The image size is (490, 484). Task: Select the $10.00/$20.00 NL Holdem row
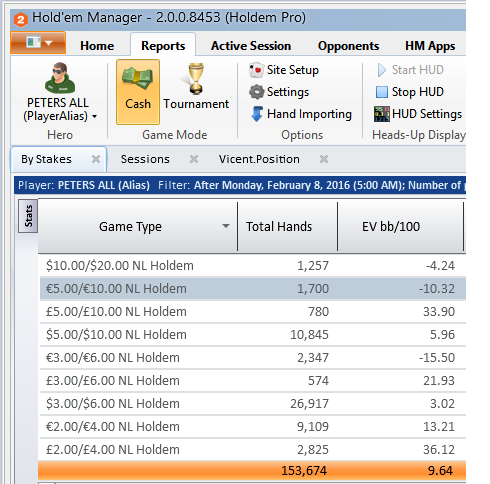253,266
